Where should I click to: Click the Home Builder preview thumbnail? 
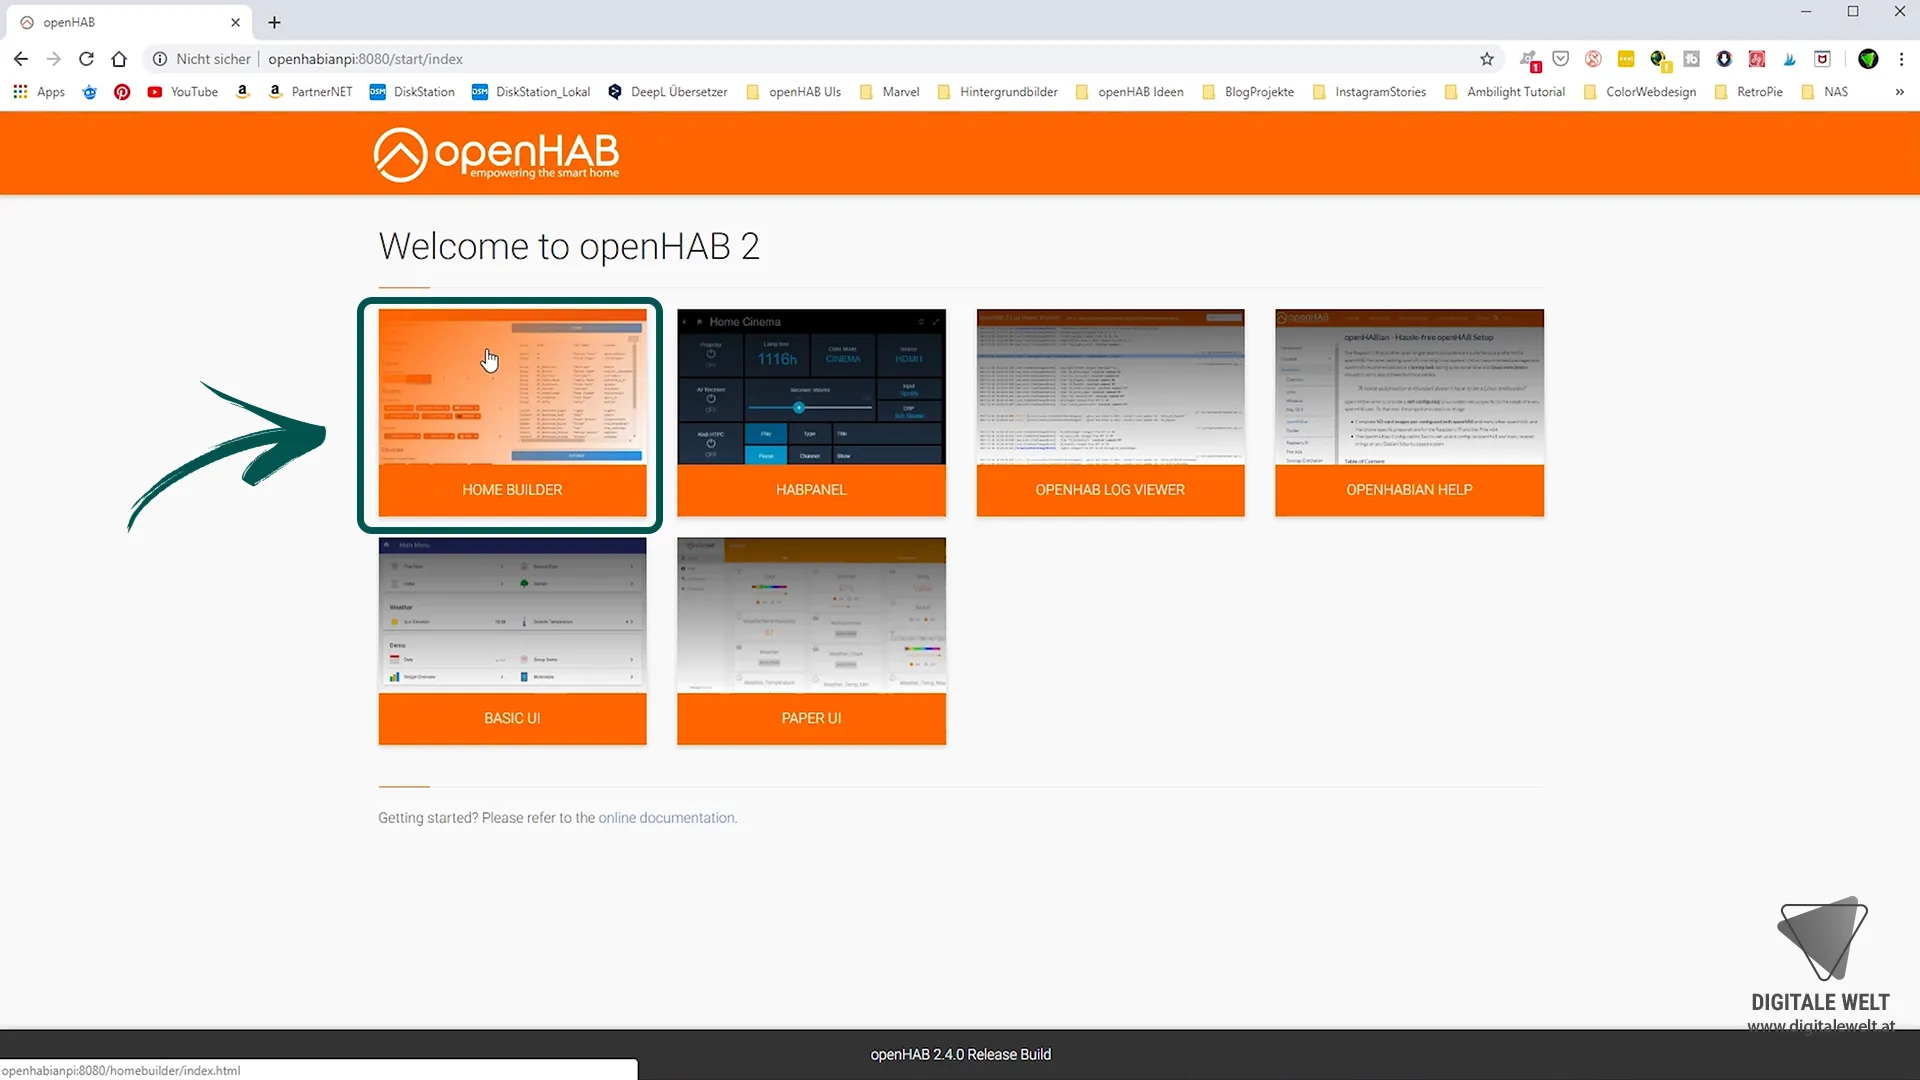pyautogui.click(x=512, y=386)
